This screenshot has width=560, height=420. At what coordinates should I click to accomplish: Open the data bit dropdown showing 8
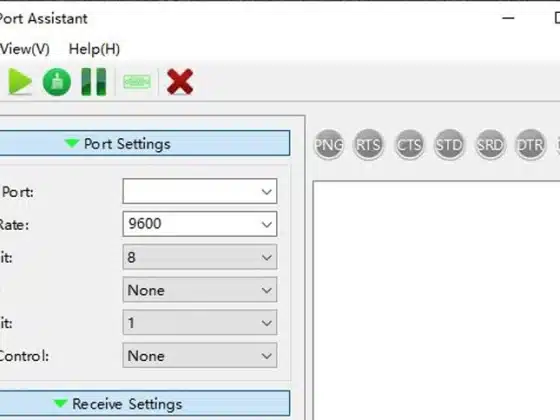(x=200, y=257)
